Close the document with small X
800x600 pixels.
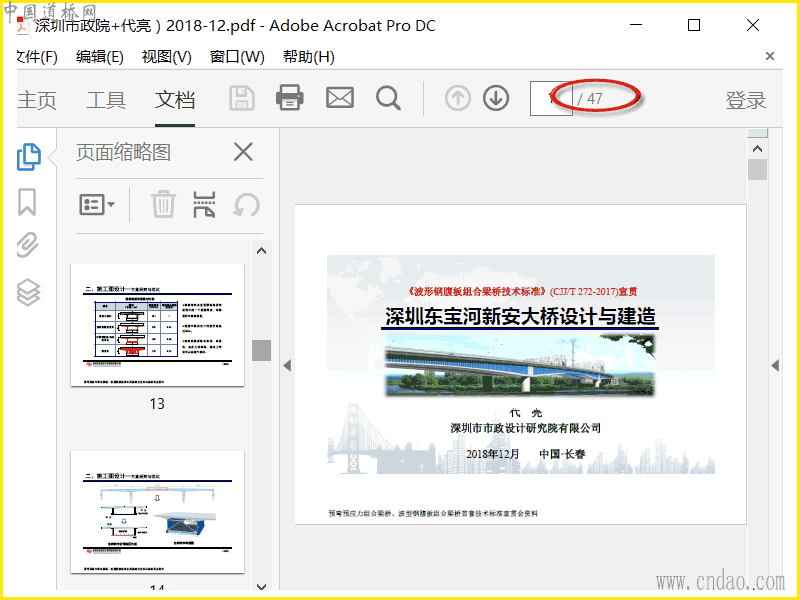click(x=770, y=56)
